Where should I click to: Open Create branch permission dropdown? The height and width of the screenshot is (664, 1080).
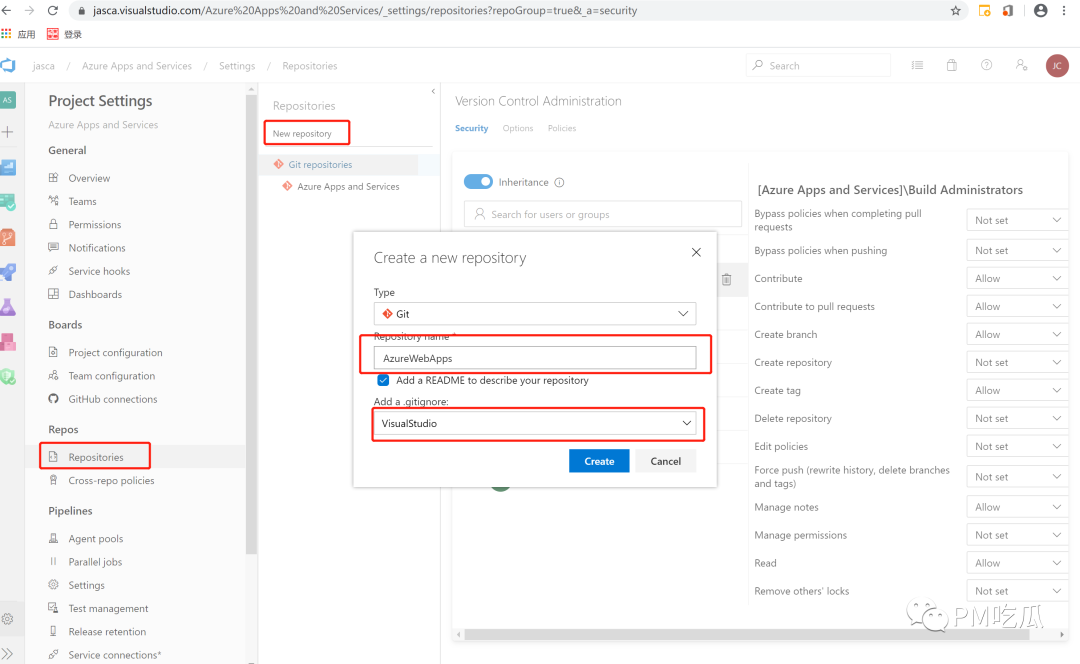(x=1017, y=334)
